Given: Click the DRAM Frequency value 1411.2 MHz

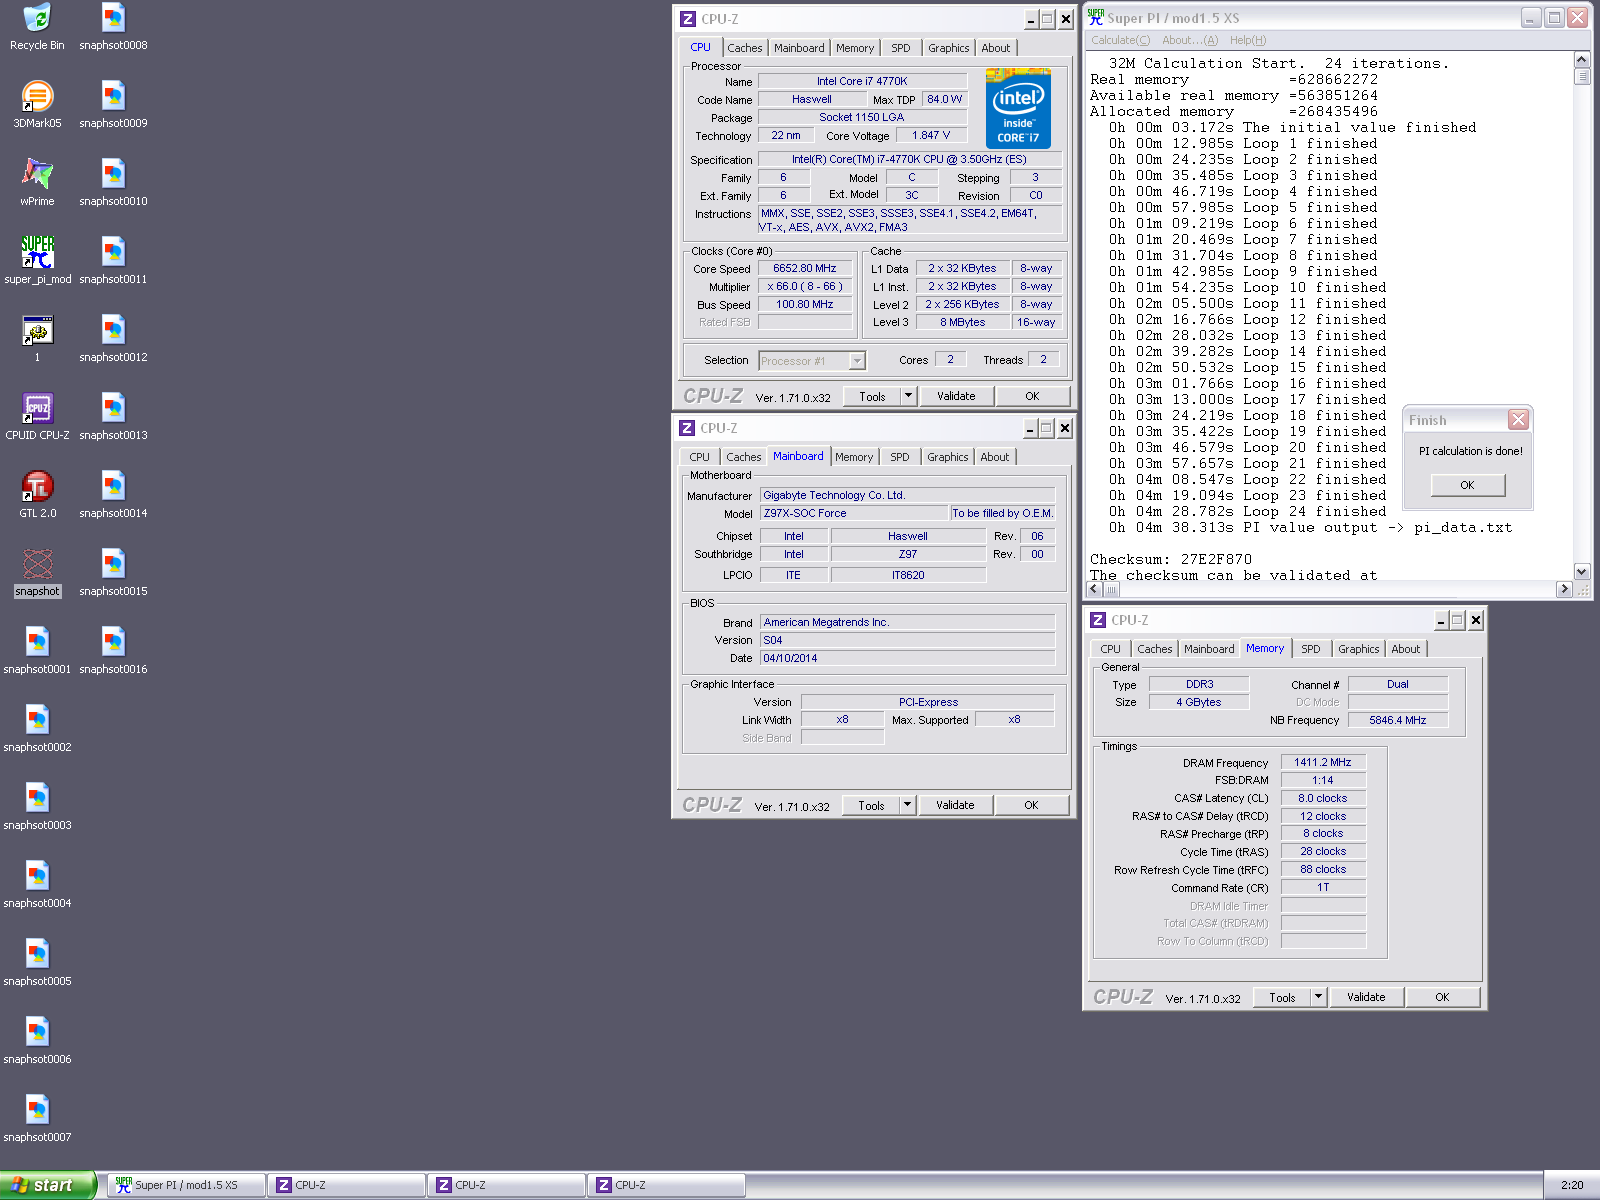Looking at the screenshot, I should pyautogui.click(x=1323, y=762).
